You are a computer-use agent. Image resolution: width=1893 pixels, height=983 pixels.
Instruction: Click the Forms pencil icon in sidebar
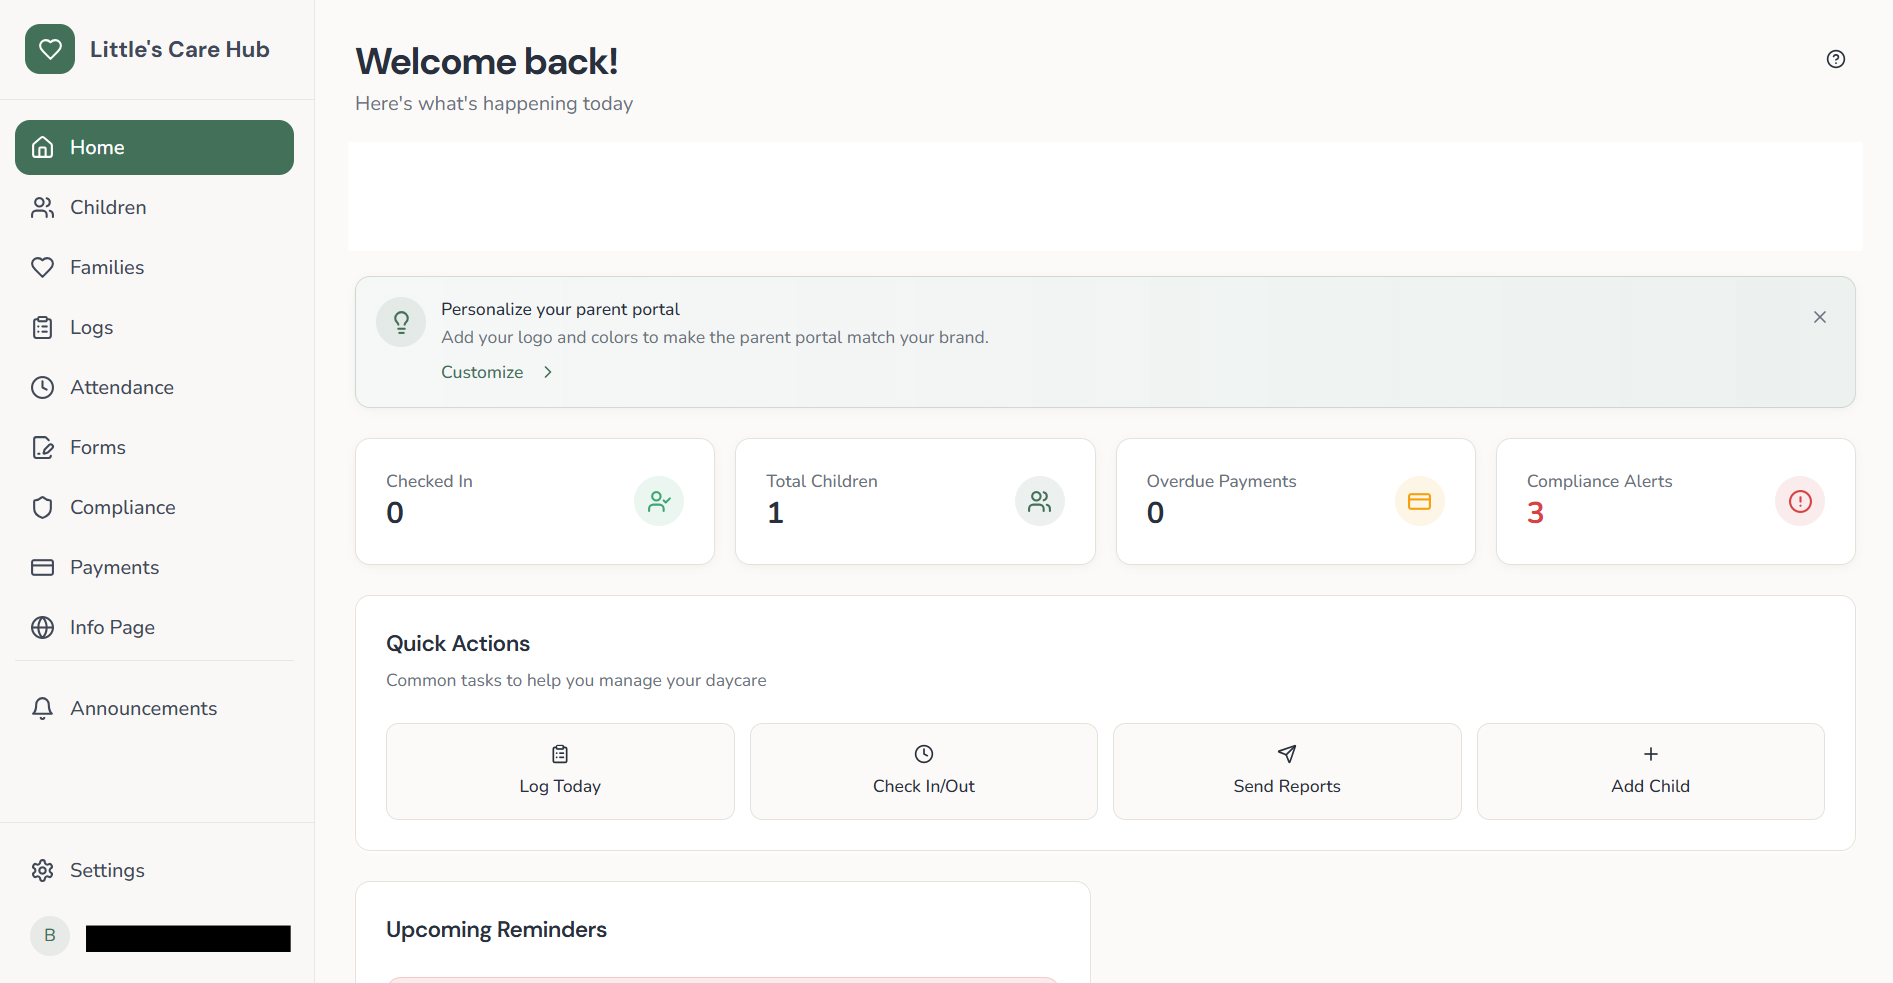click(x=42, y=447)
